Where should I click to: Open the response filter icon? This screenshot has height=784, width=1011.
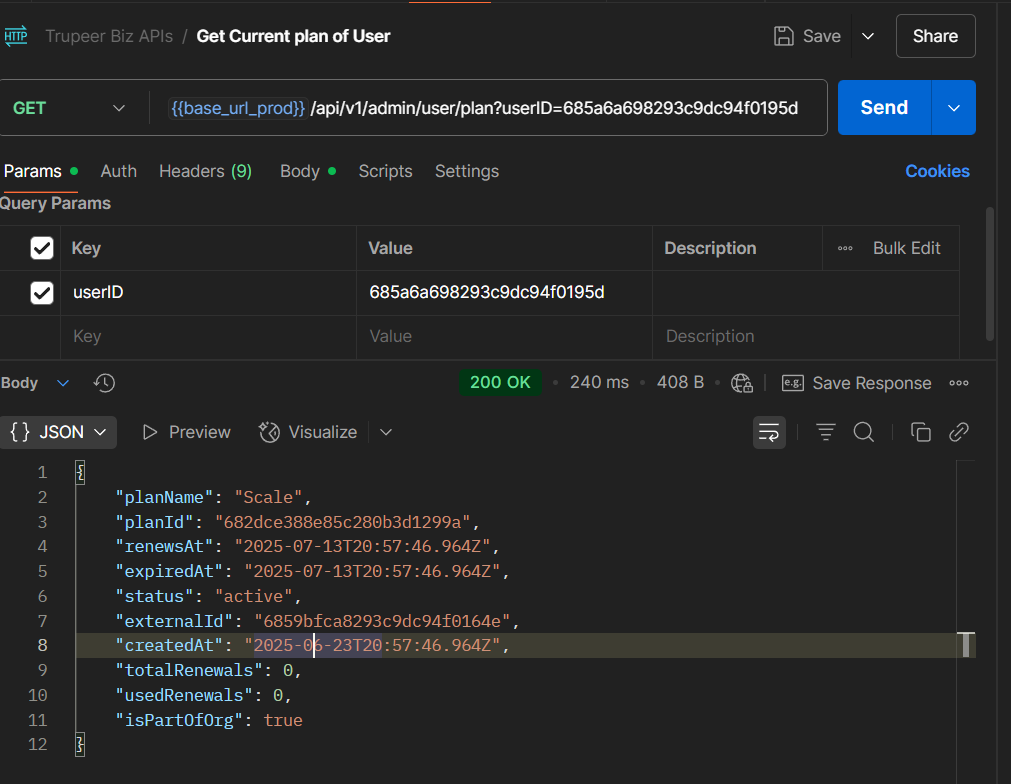[x=825, y=432]
